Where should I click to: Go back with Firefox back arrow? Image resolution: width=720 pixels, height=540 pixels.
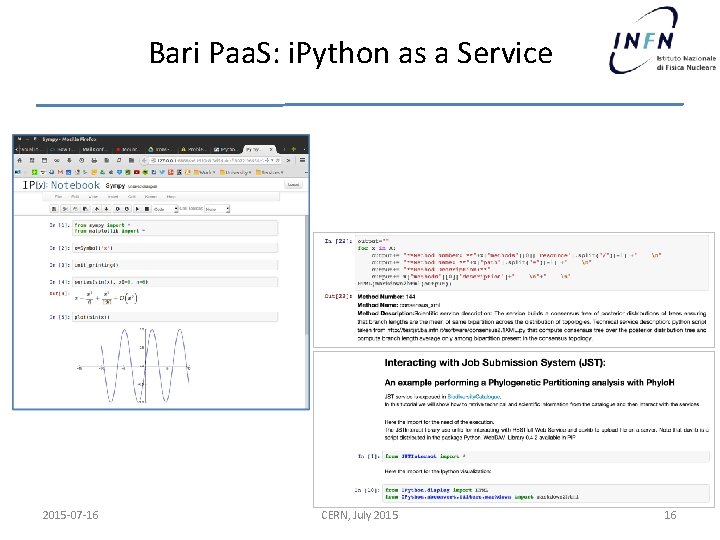[144, 160]
